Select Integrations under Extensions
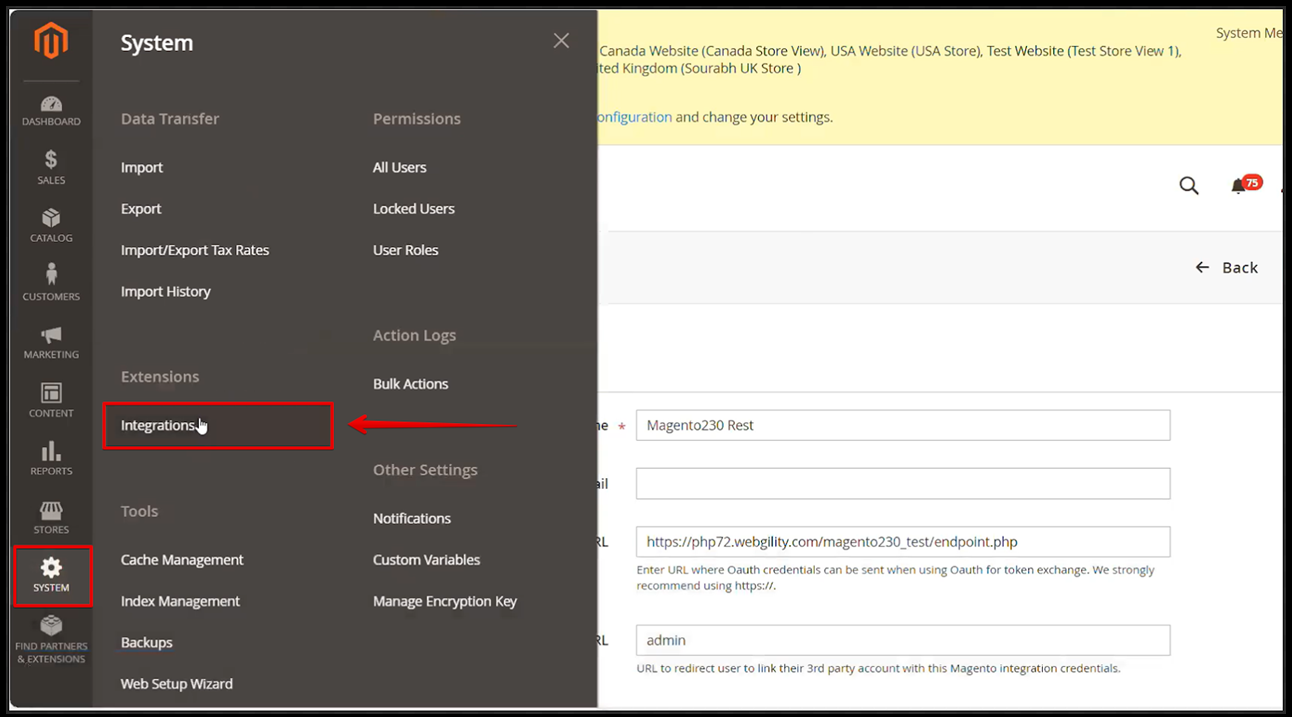 click(158, 425)
